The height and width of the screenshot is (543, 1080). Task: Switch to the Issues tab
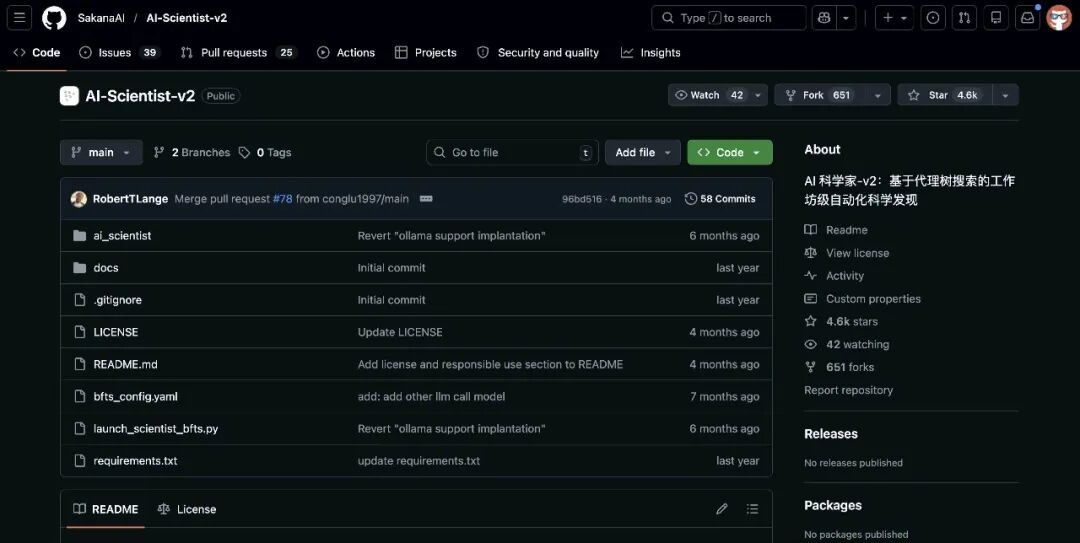(119, 52)
